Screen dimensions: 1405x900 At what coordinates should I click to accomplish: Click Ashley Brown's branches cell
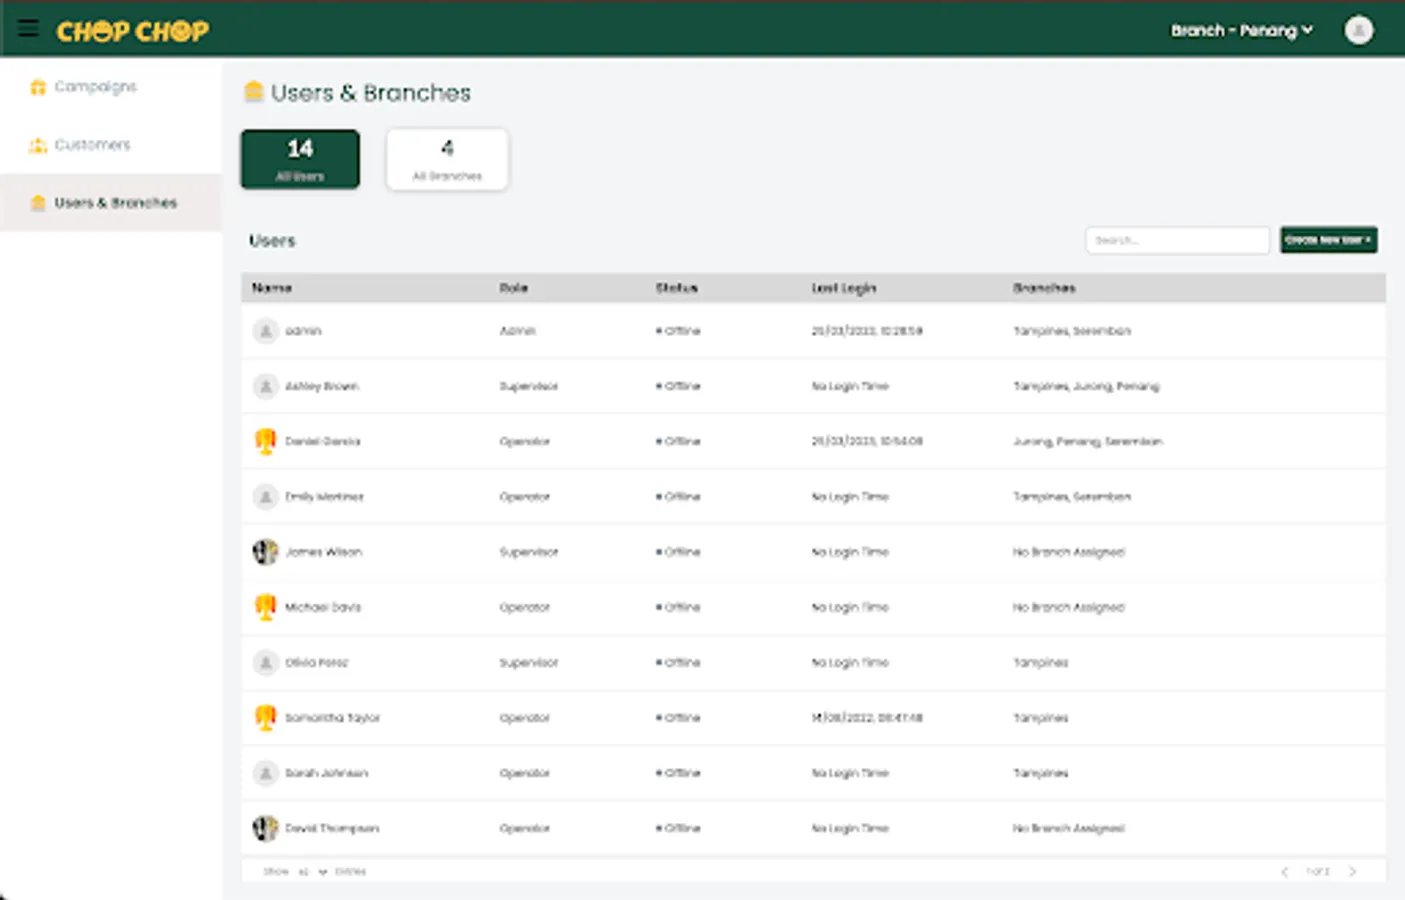[1086, 386]
